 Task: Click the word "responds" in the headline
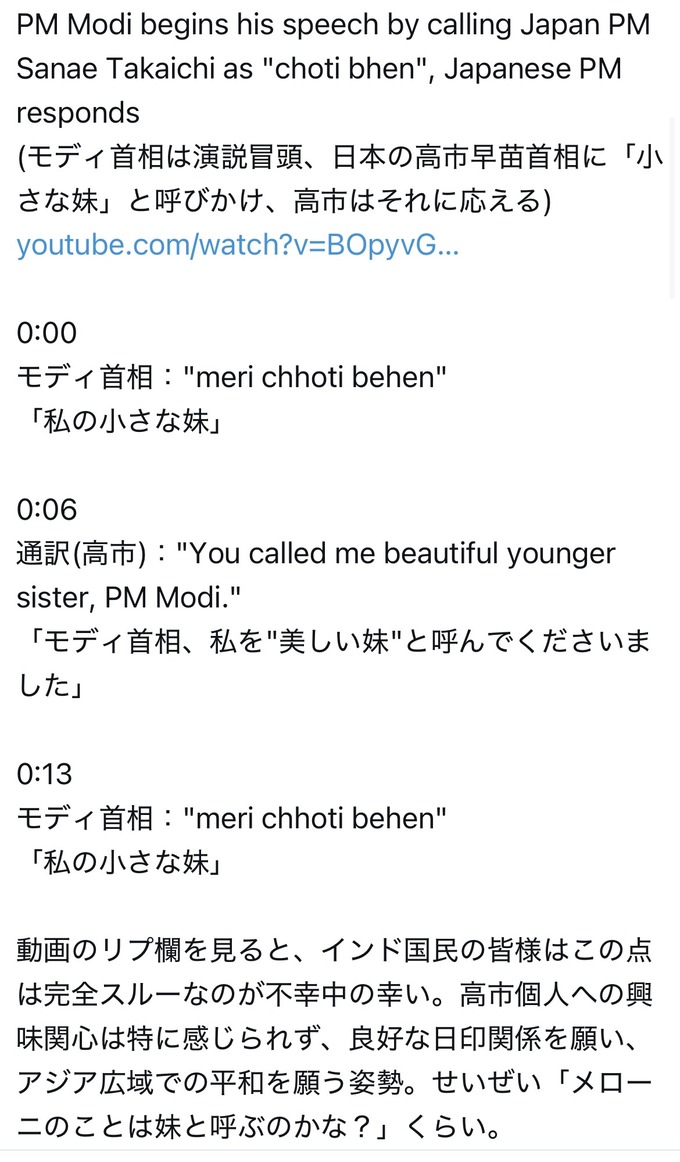pyautogui.click(x=78, y=113)
